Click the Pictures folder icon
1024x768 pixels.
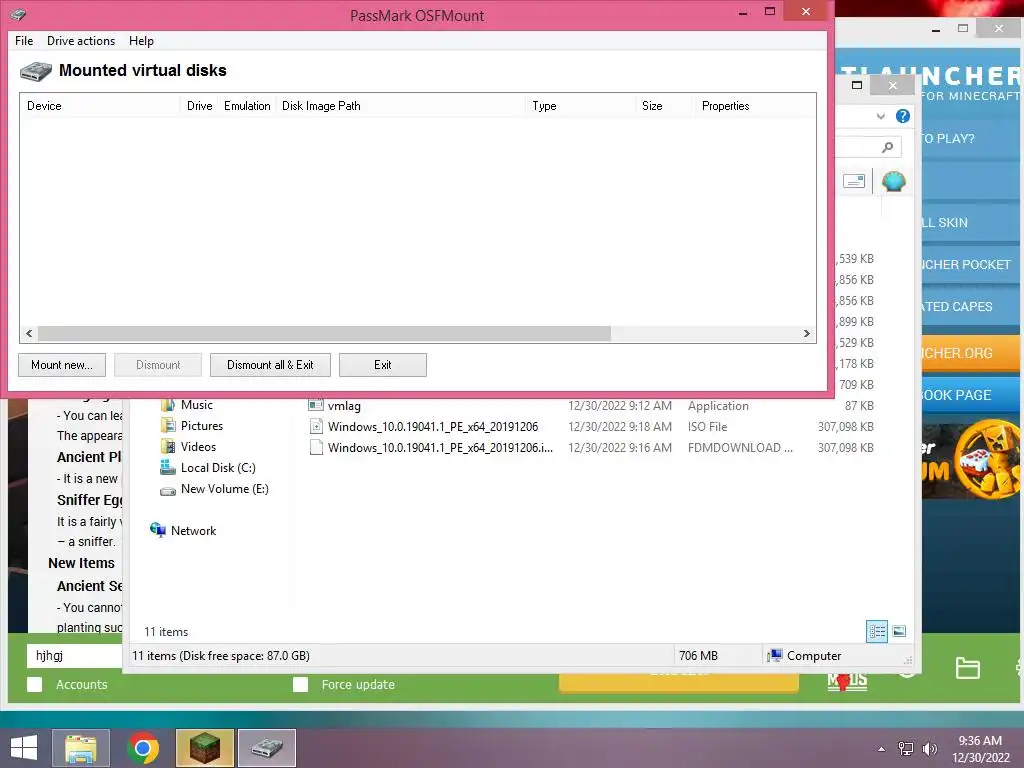tap(168, 426)
